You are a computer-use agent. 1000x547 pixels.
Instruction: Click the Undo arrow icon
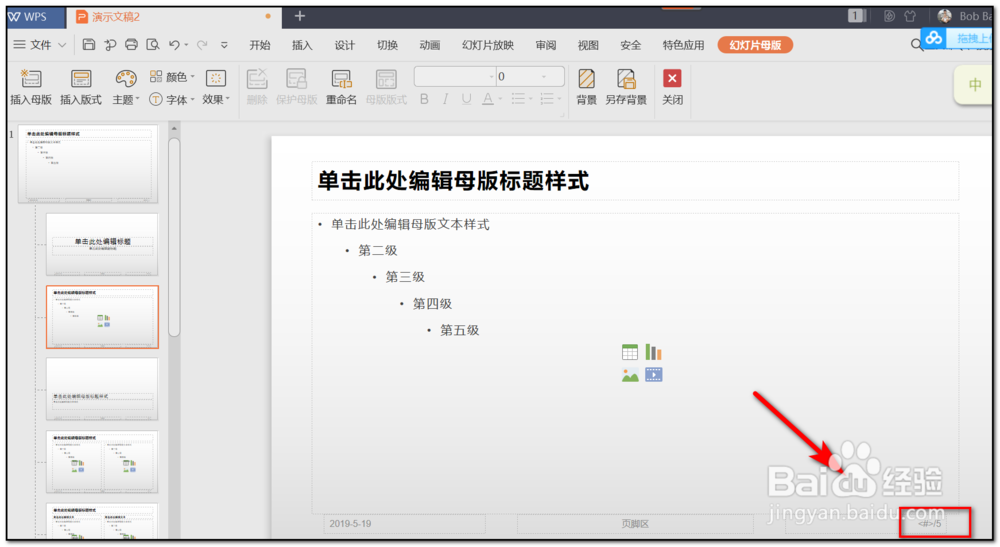click(x=174, y=45)
